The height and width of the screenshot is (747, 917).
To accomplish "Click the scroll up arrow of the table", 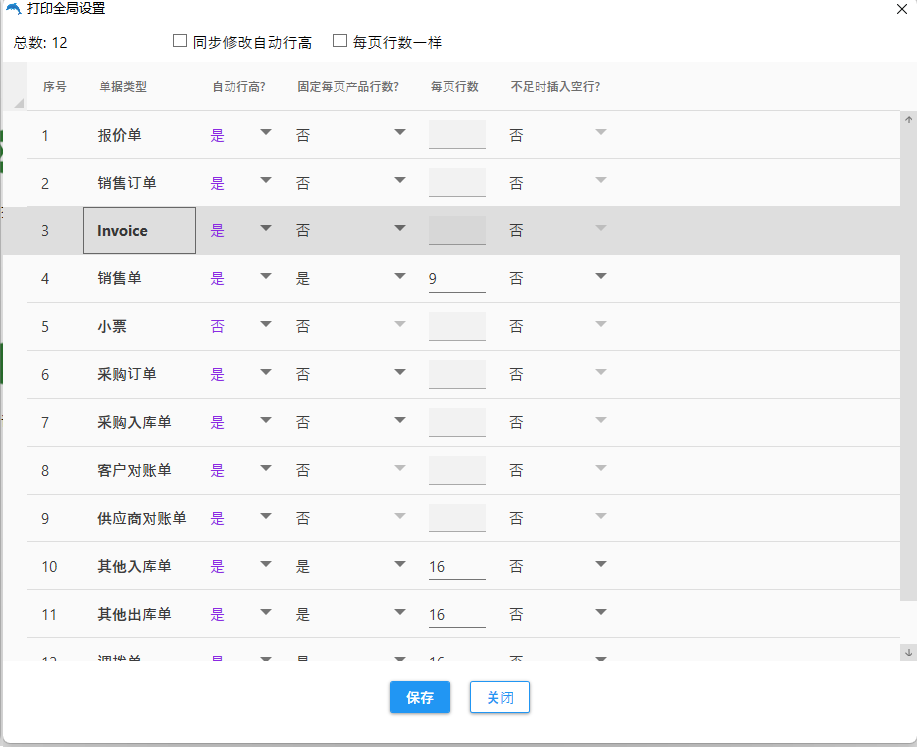I will (908, 121).
